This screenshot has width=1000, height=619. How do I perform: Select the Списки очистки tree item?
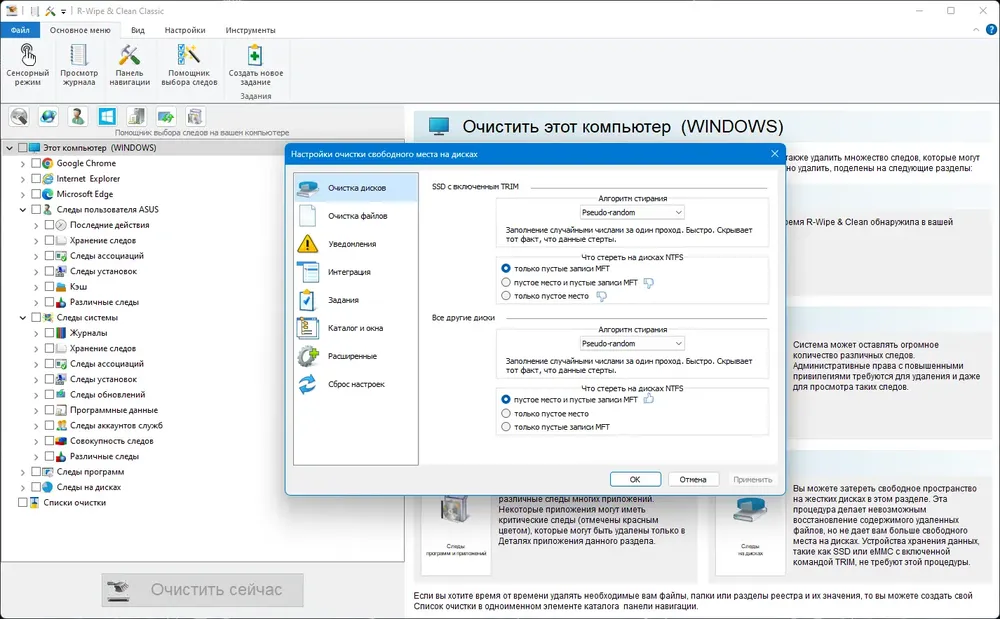[x=75, y=503]
